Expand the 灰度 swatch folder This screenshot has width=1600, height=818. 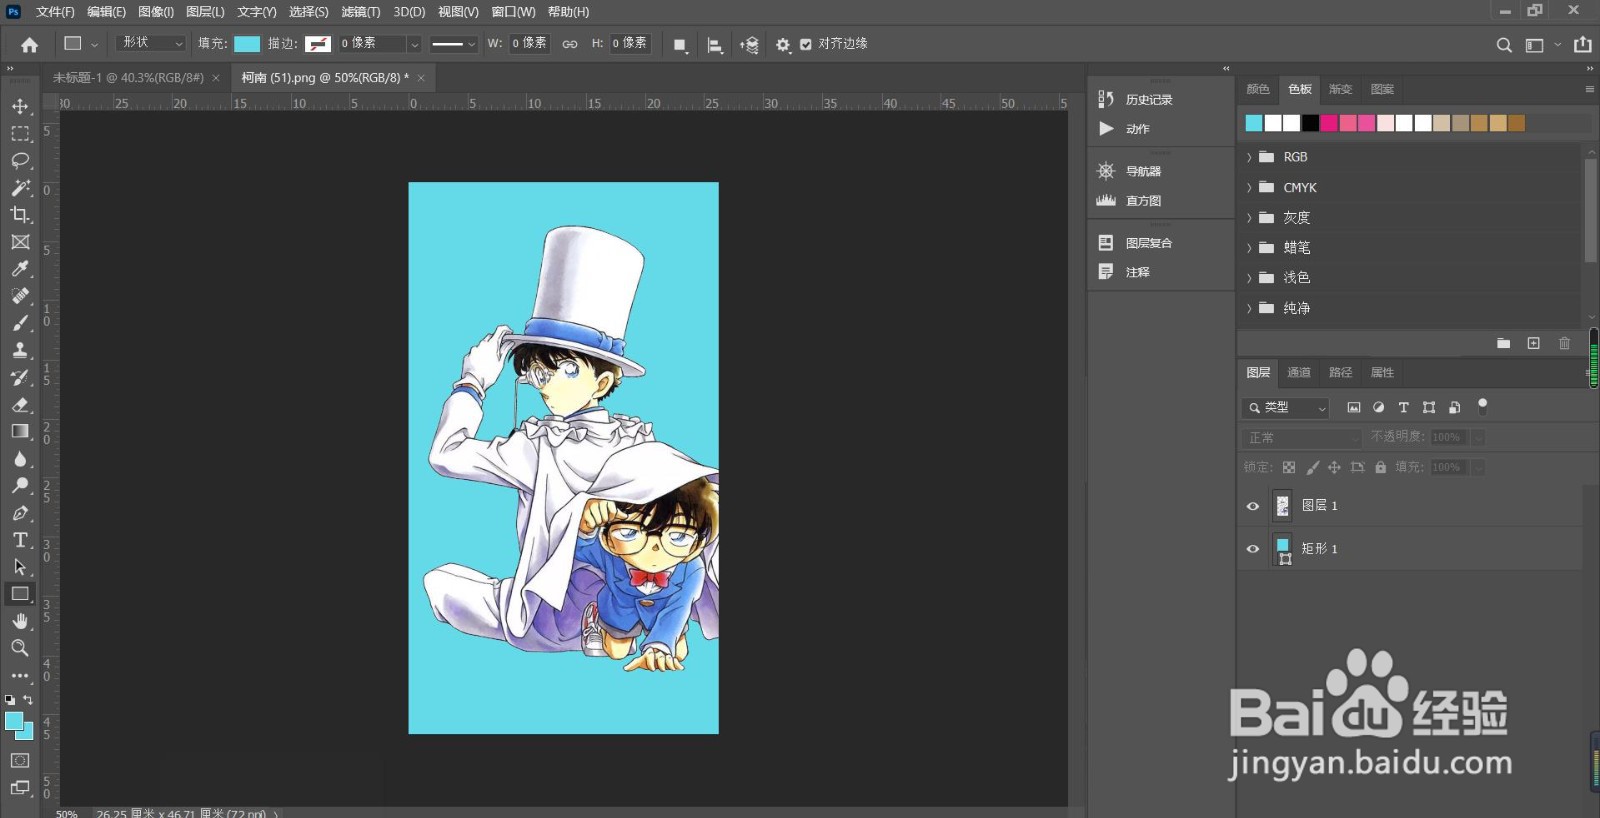click(x=1249, y=218)
